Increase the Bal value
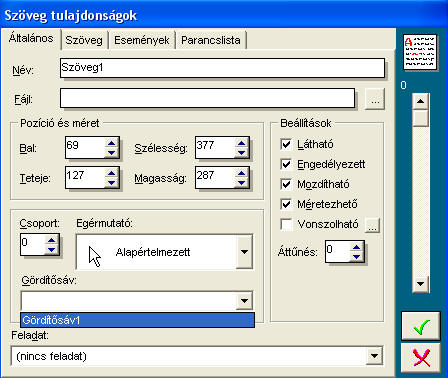The width and height of the screenshot is (448, 378). (x=111, y=143)
